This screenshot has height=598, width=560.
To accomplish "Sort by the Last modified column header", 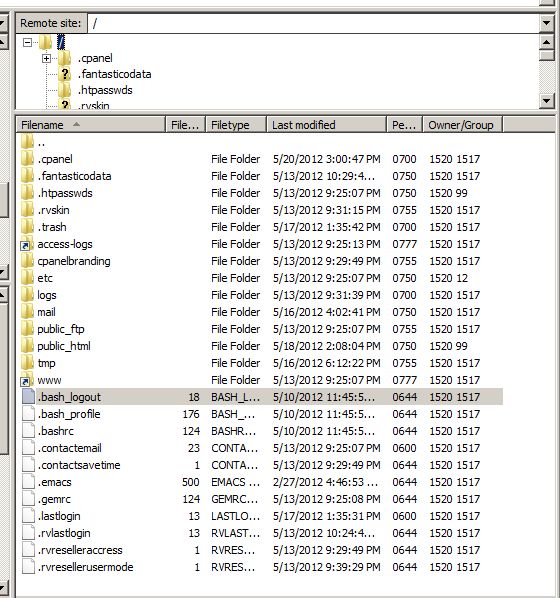I will pyautogui.click(x=326, y=125).
